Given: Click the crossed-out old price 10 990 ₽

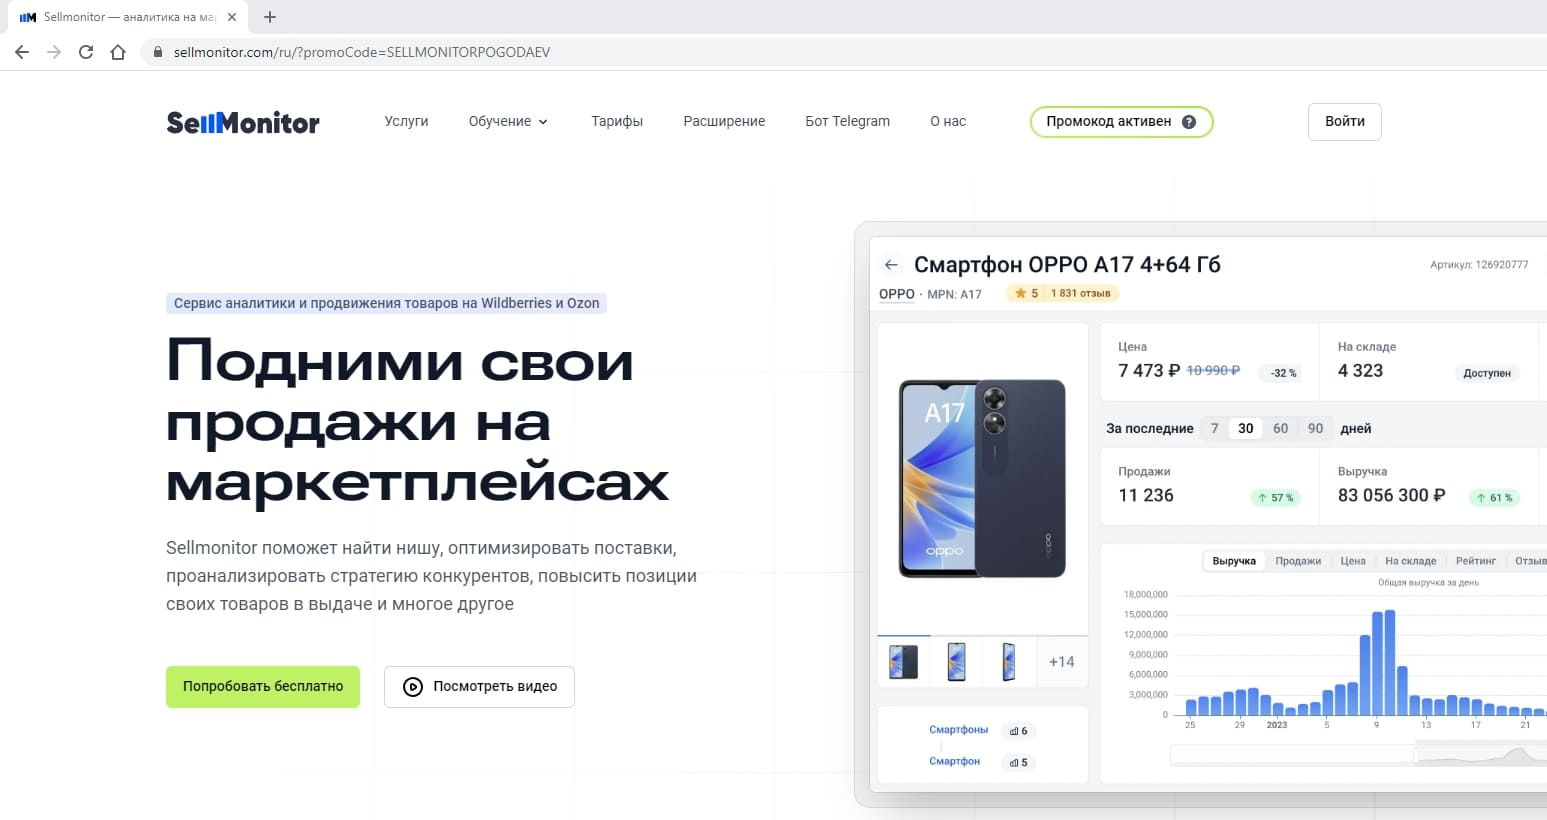Looking at the screenshot, I should pos(1213,371).
